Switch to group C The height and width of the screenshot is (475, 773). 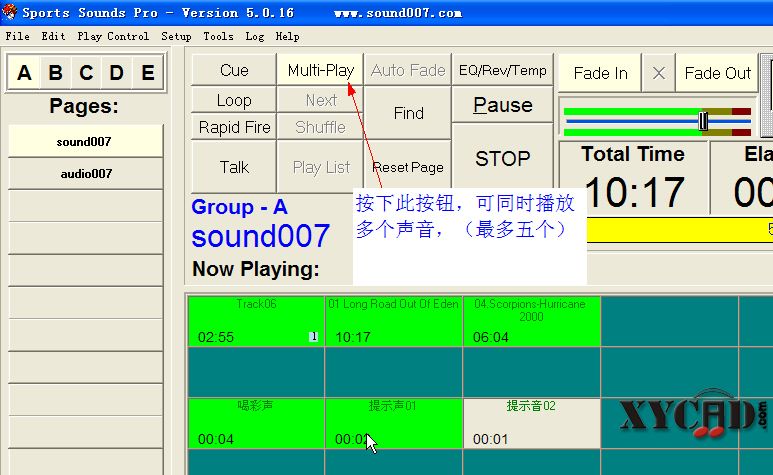[86, 73]
